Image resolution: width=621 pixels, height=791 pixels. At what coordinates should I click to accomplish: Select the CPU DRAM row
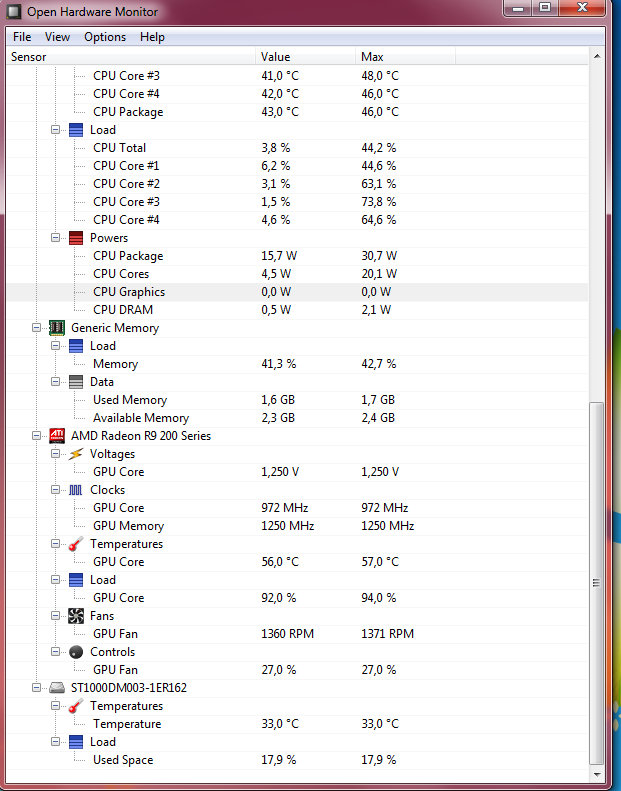[297, 310]
